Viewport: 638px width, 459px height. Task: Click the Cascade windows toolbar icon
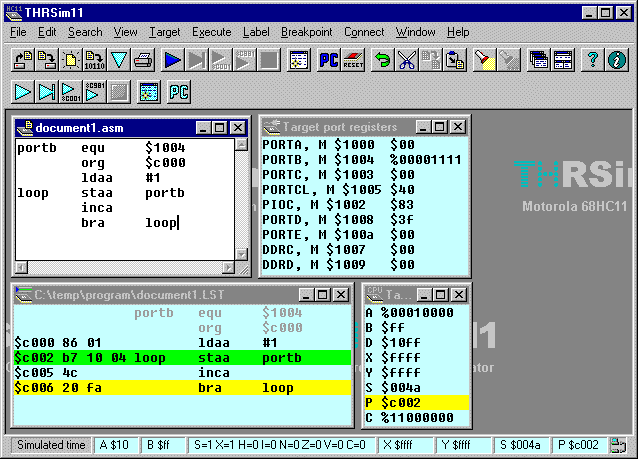point(538,59)
